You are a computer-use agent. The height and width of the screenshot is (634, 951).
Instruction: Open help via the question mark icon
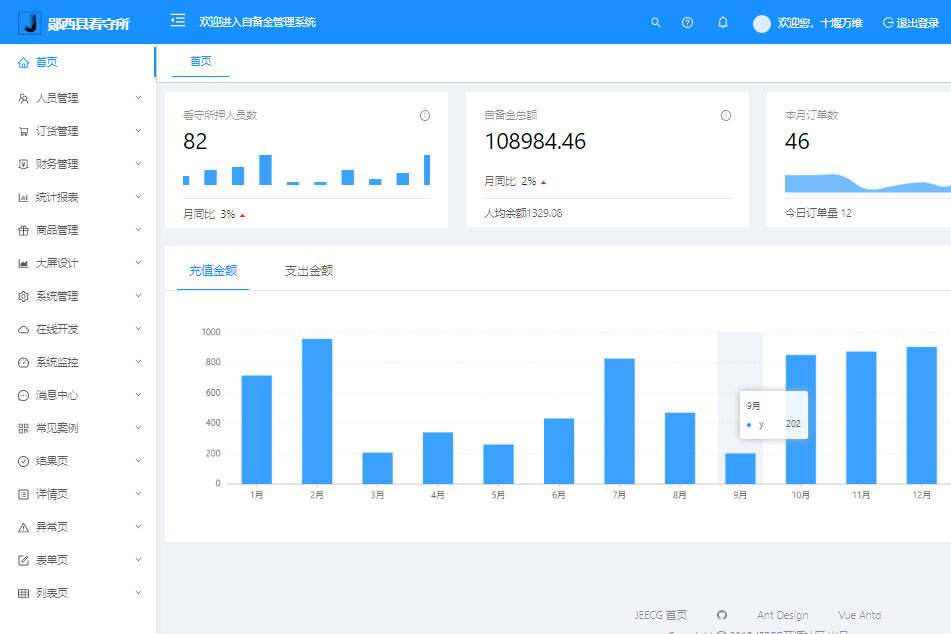click(687, 22)
